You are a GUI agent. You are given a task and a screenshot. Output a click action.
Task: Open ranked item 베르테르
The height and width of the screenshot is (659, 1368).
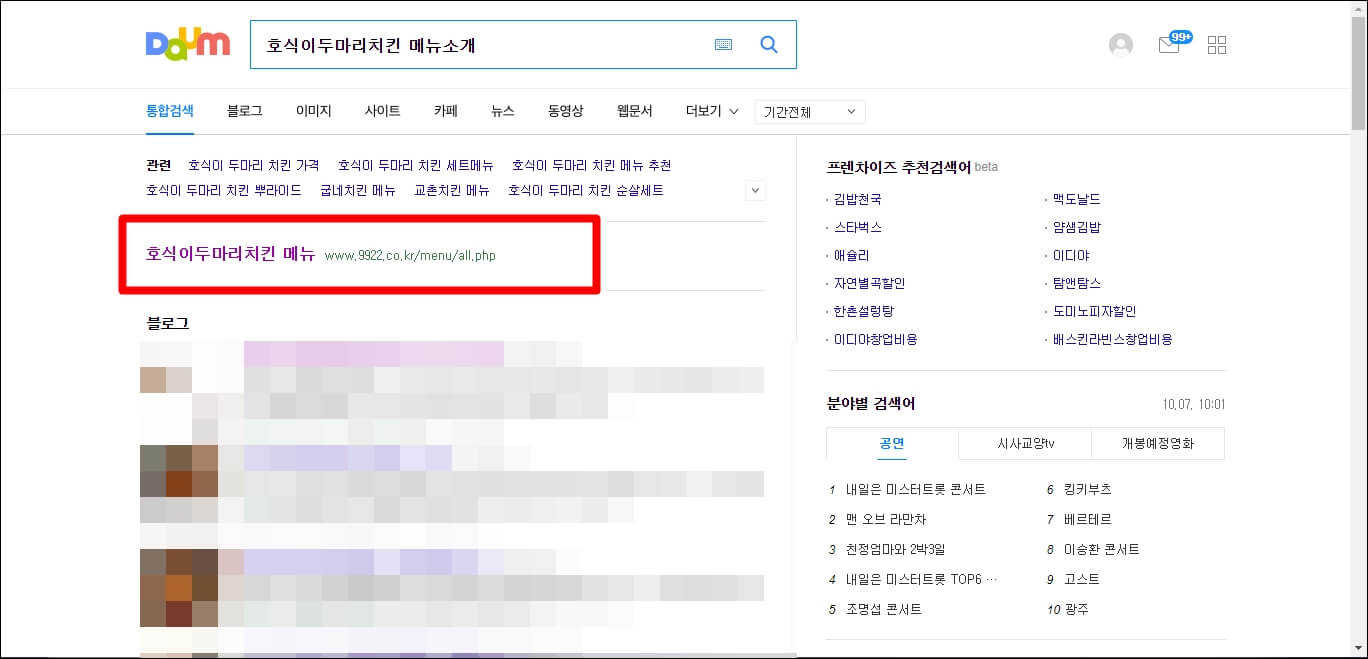click(x=1088, y=519)
